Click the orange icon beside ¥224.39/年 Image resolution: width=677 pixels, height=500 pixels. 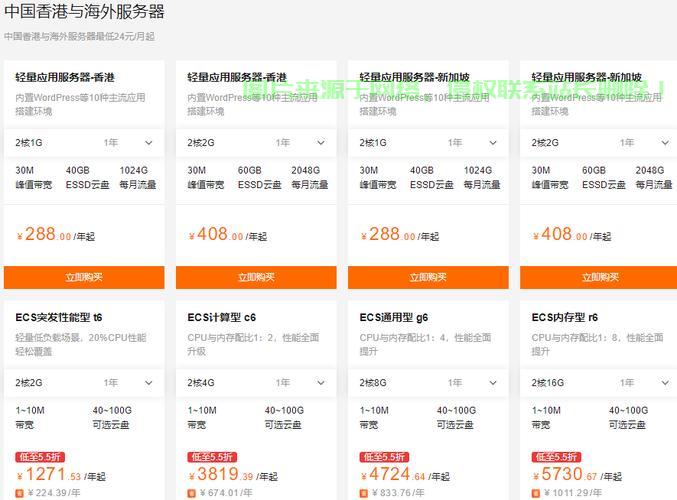point(19,493)
